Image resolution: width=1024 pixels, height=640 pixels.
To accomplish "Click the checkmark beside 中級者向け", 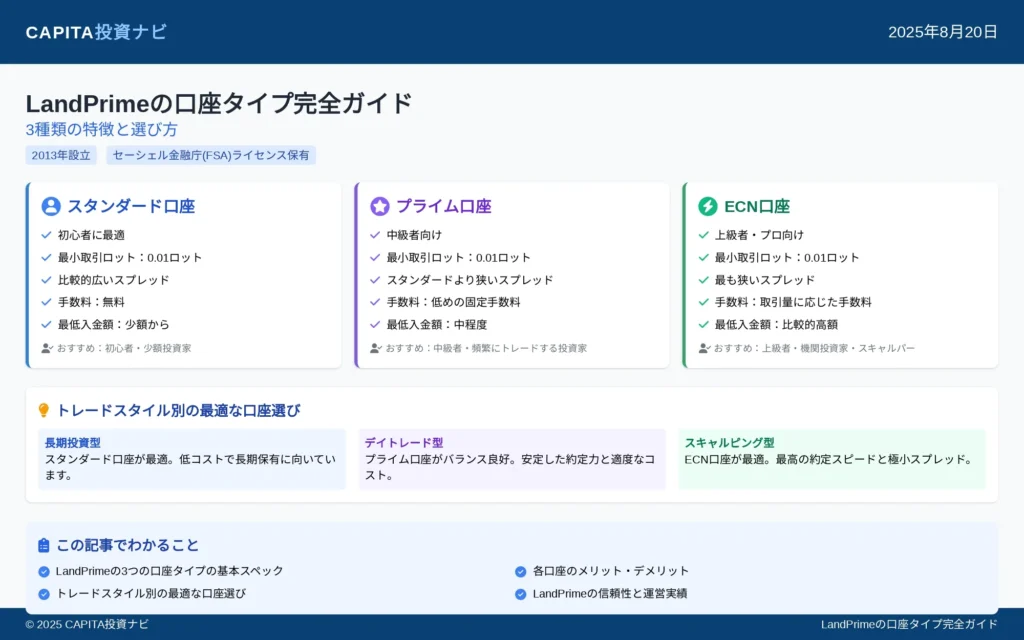I will [375, 235].
